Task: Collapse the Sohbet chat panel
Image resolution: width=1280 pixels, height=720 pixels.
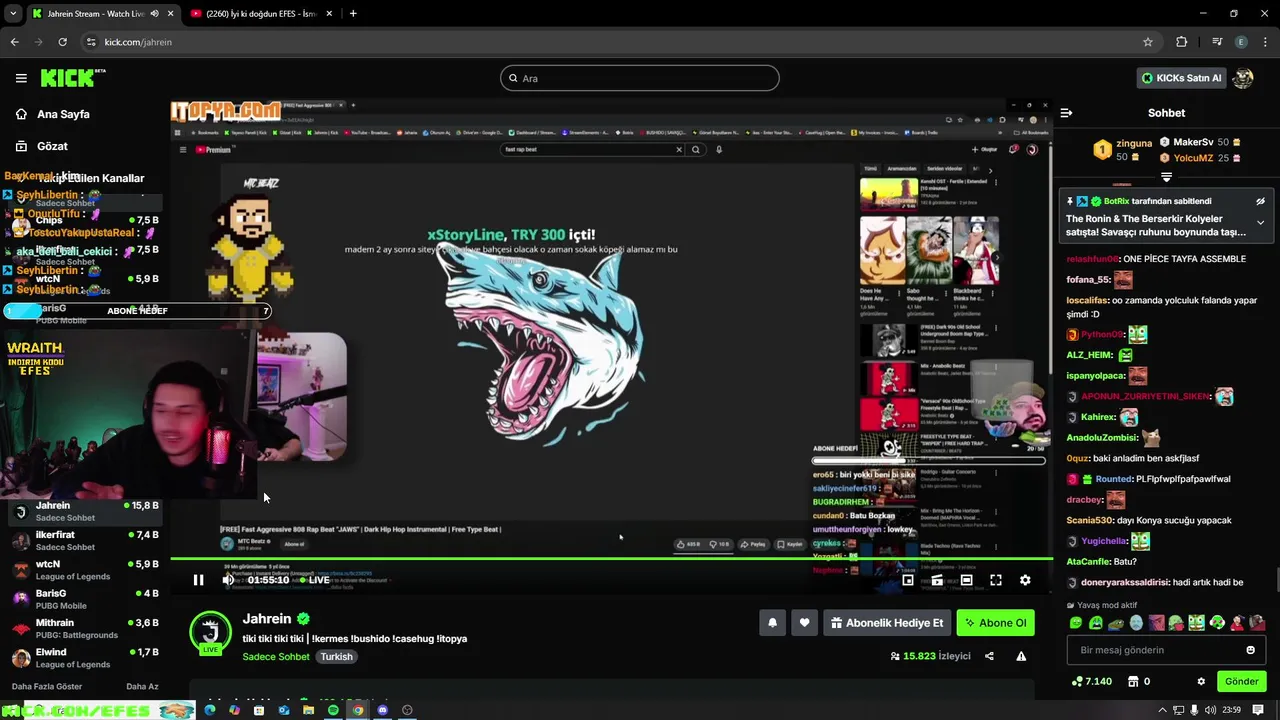Action: point(1066,113)
